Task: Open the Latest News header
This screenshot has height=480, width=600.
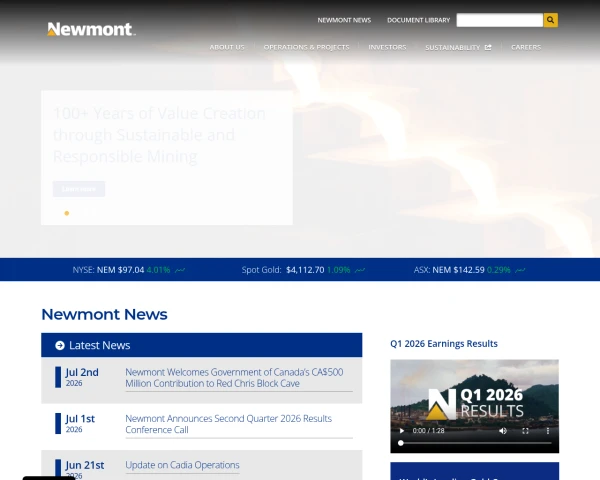Action: tap(202, 345)
